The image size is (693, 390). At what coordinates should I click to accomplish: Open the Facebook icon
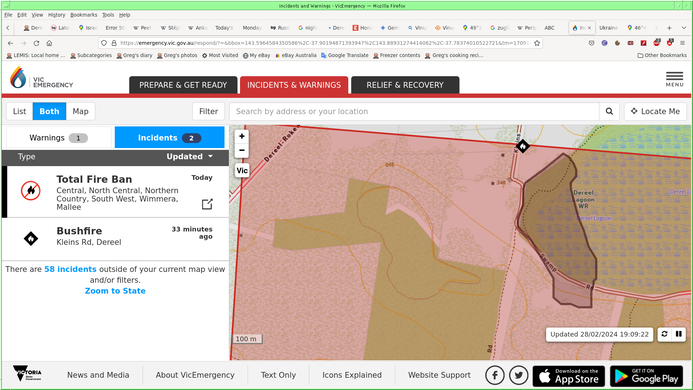495,375
